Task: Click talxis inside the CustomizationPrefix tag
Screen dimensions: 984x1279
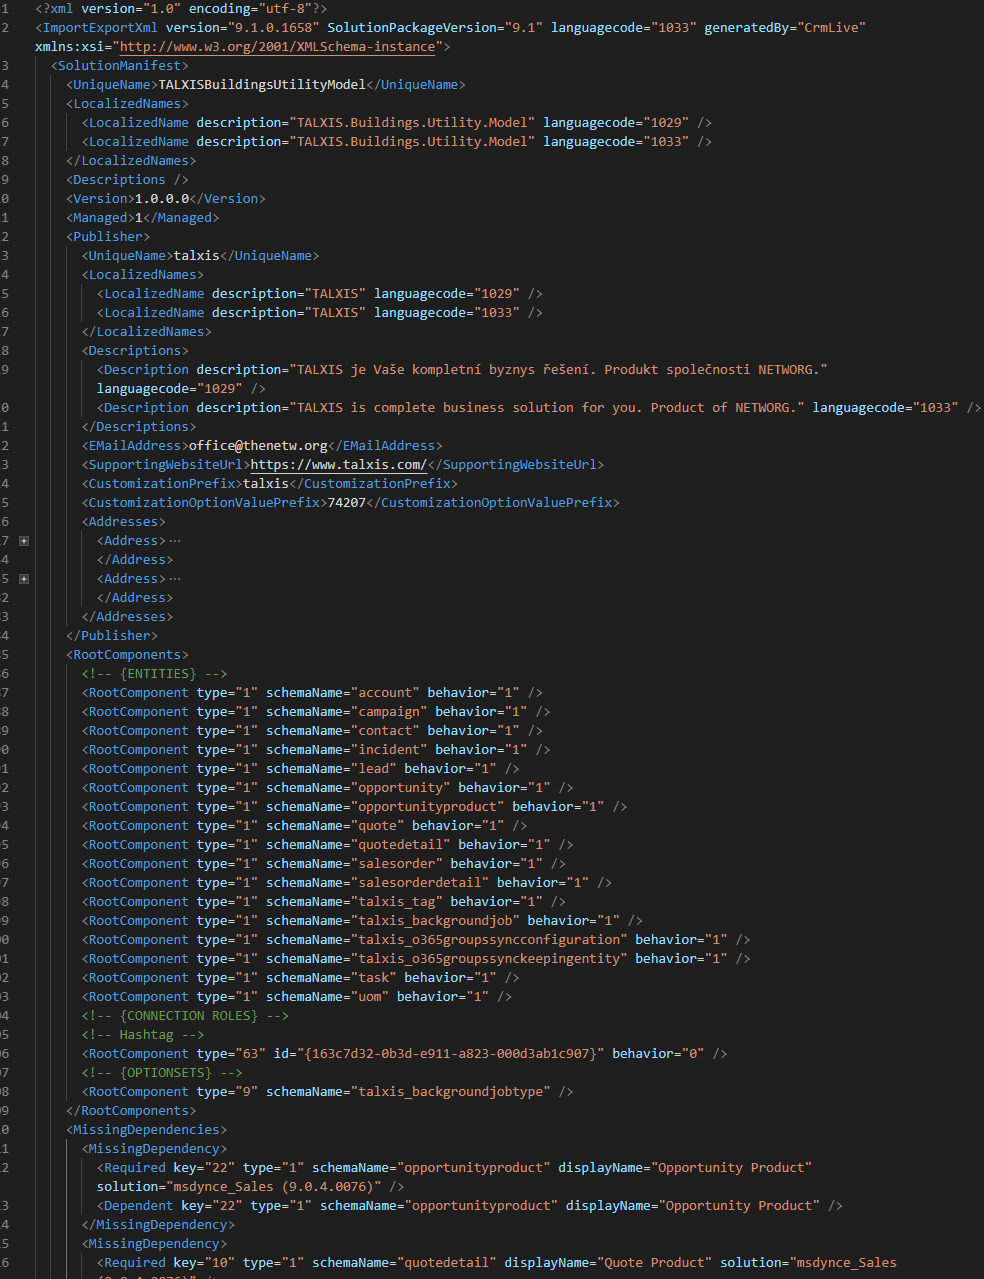Action: pos(266,484)
